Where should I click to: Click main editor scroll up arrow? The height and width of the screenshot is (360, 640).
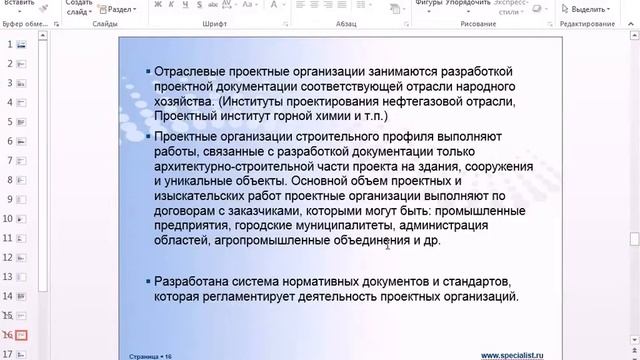point(634,36)
